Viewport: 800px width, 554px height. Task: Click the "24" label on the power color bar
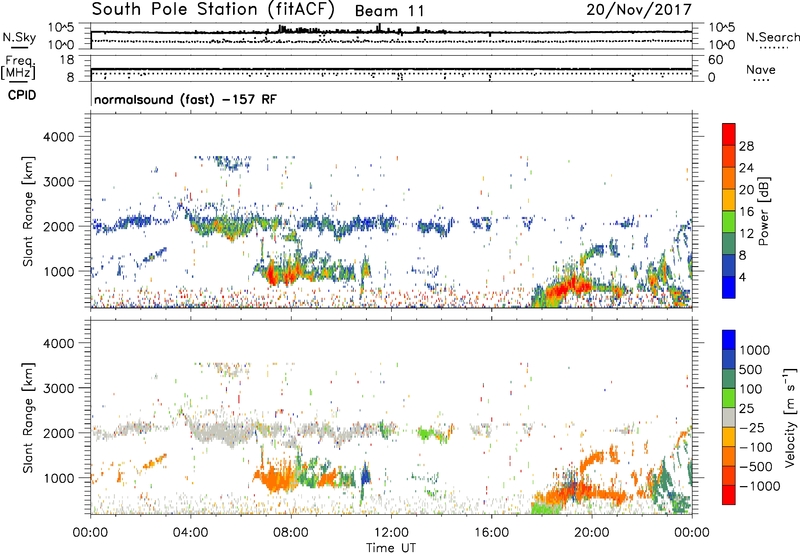[x=746, y=168]
